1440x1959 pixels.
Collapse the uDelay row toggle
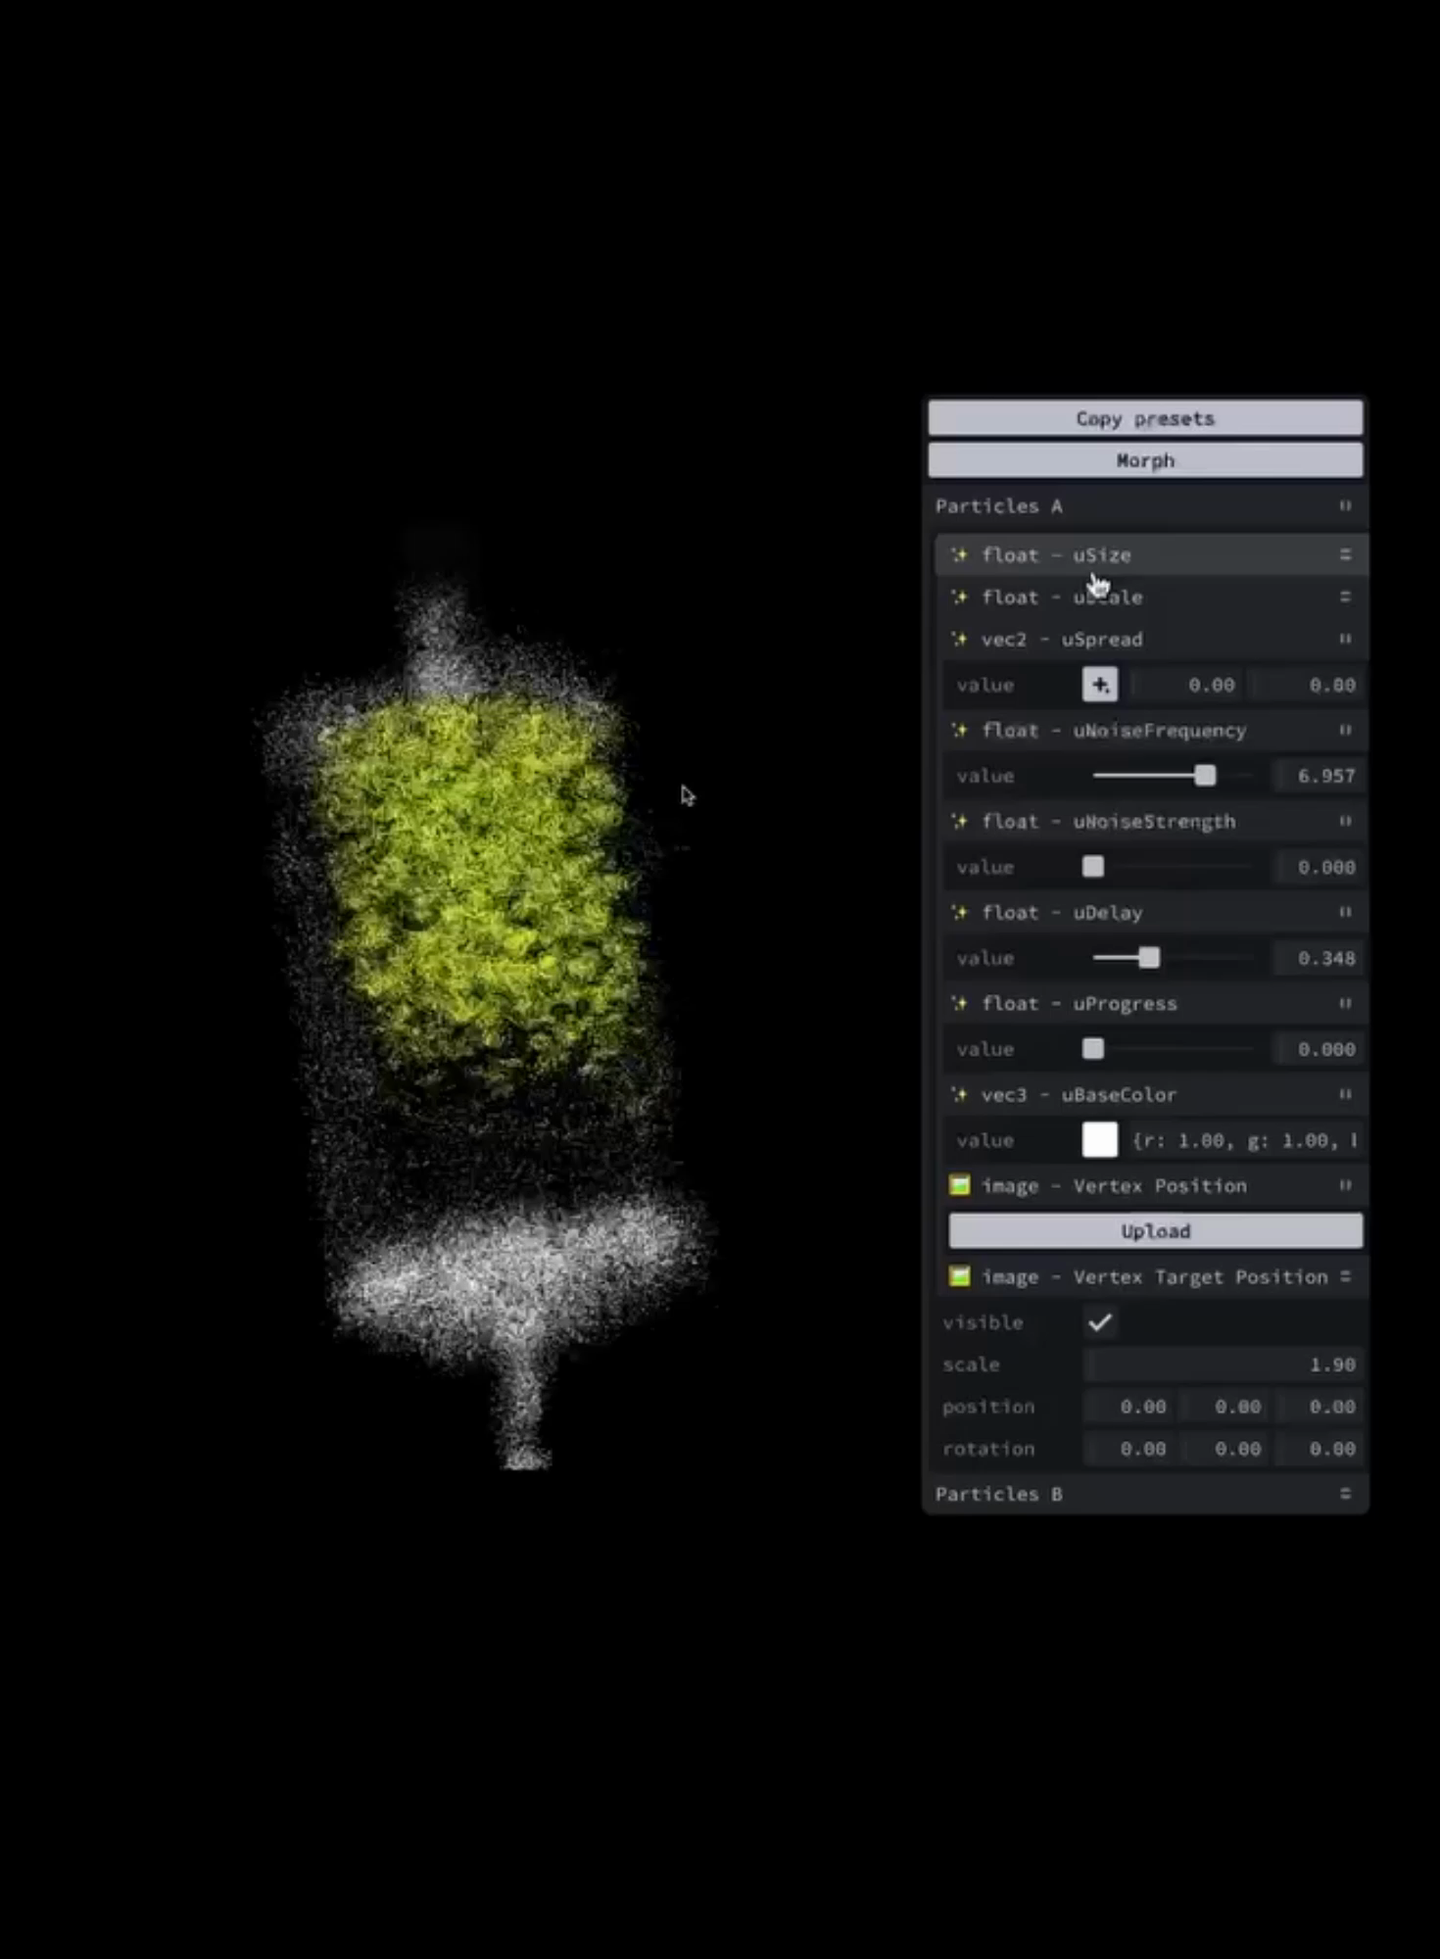coord(1345,912)
